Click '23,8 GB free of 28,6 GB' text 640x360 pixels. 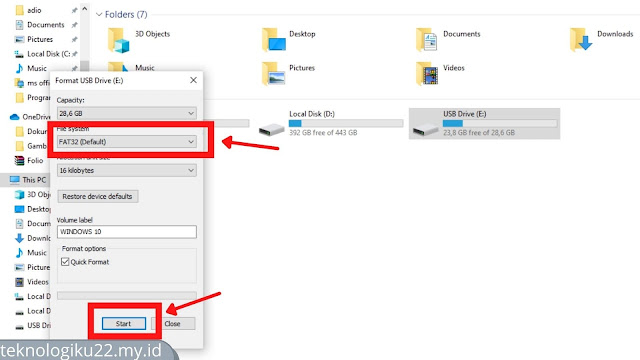click(479, 133)
